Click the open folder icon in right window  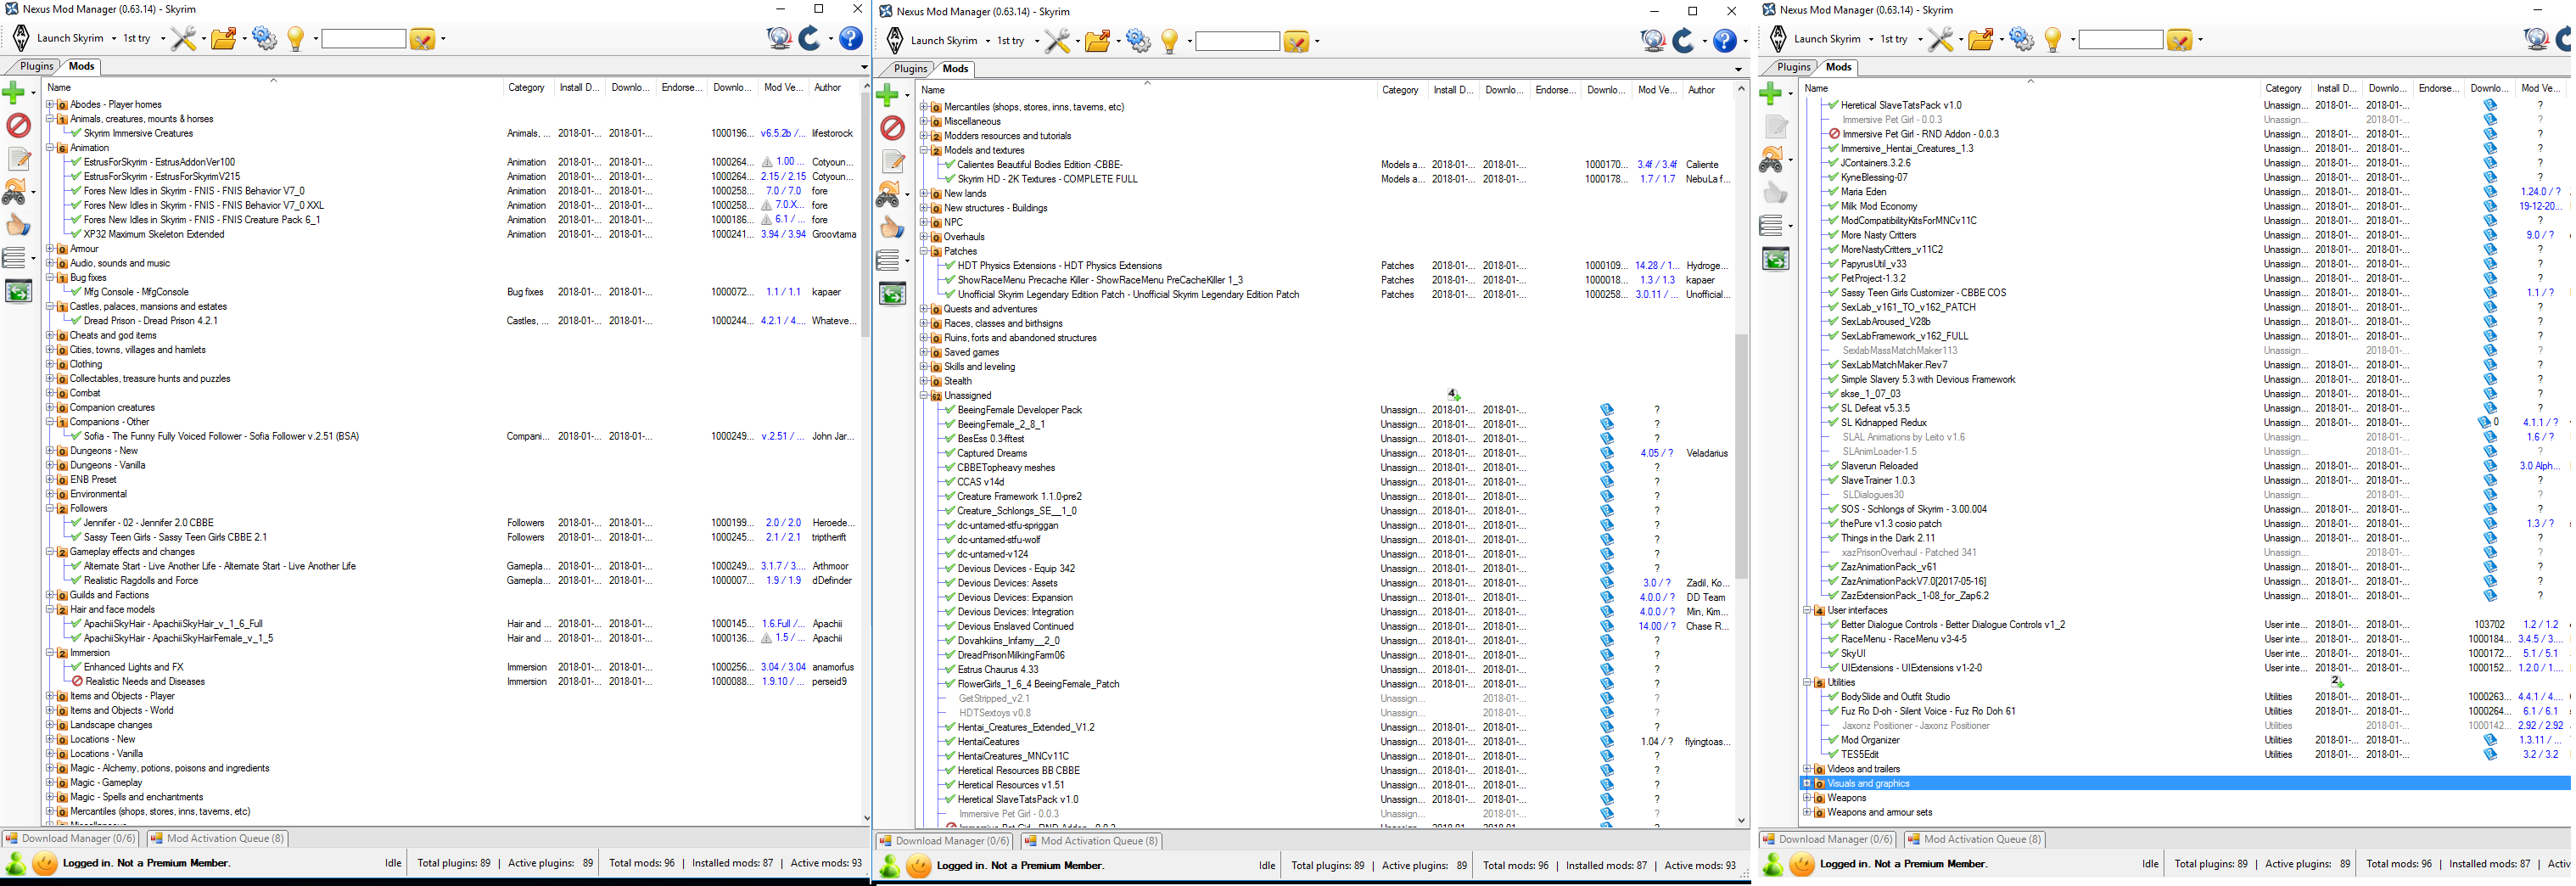point(1981,40)
